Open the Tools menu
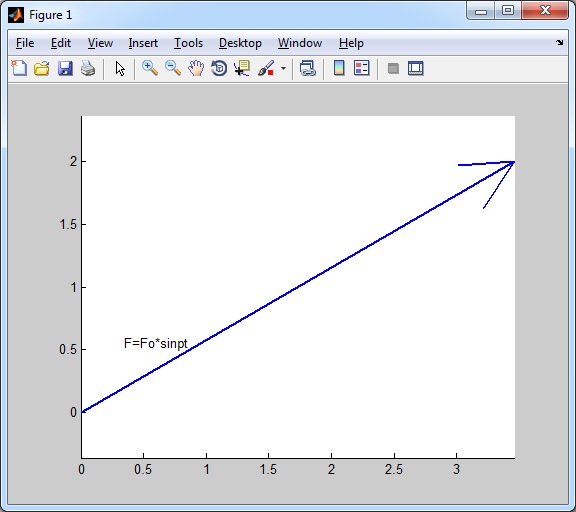 click(x=188, y=43)
